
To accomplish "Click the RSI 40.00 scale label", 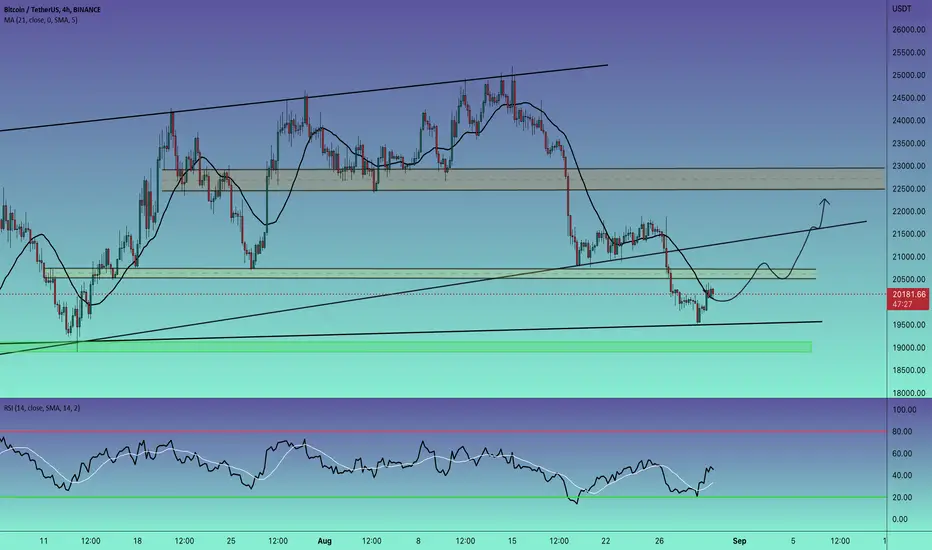I will point(902,475).
